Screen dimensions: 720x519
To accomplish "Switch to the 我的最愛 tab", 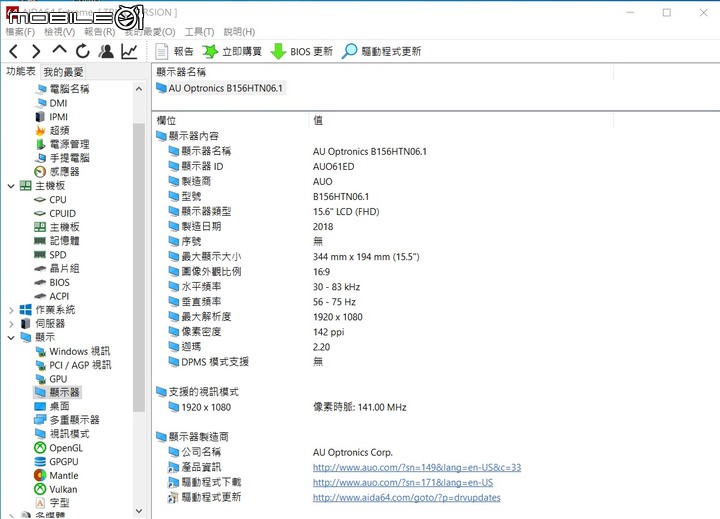I will point(63,72).
